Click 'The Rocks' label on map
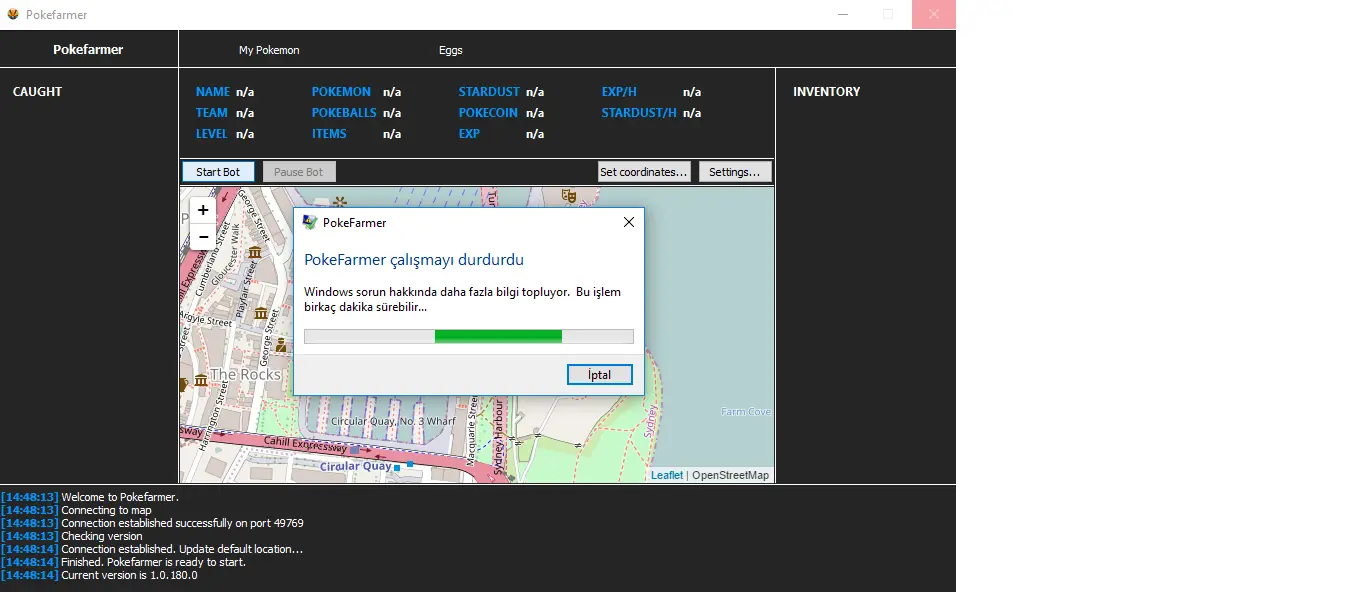 [246, 375]
